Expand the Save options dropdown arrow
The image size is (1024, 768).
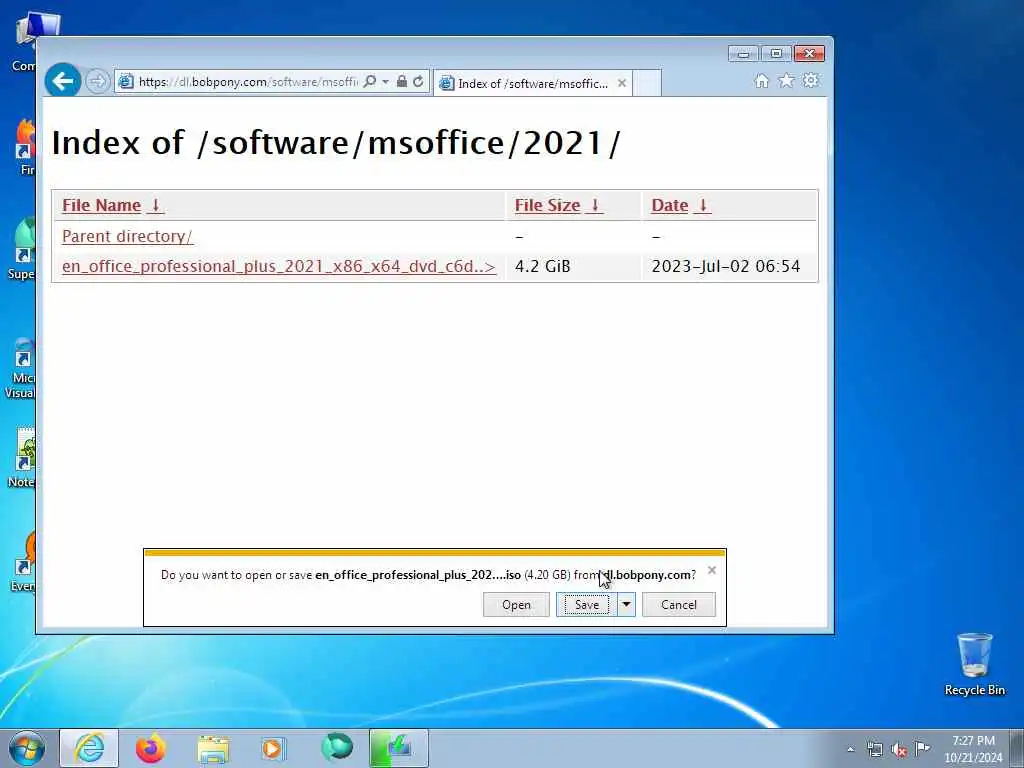click(626, 605)
